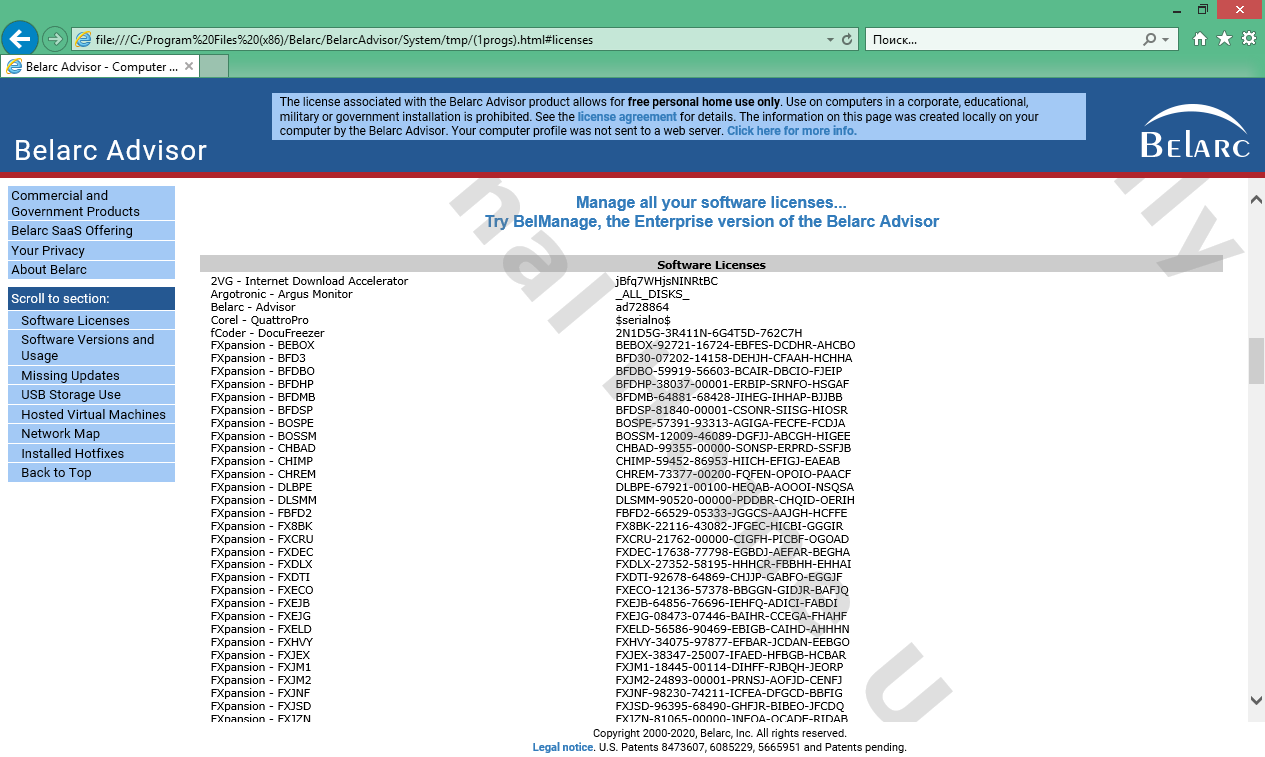The width and height of the screenshot is (1265, 757).
Task: Close the Belarc Advisor tab
Action: click(x=189, y=67)
